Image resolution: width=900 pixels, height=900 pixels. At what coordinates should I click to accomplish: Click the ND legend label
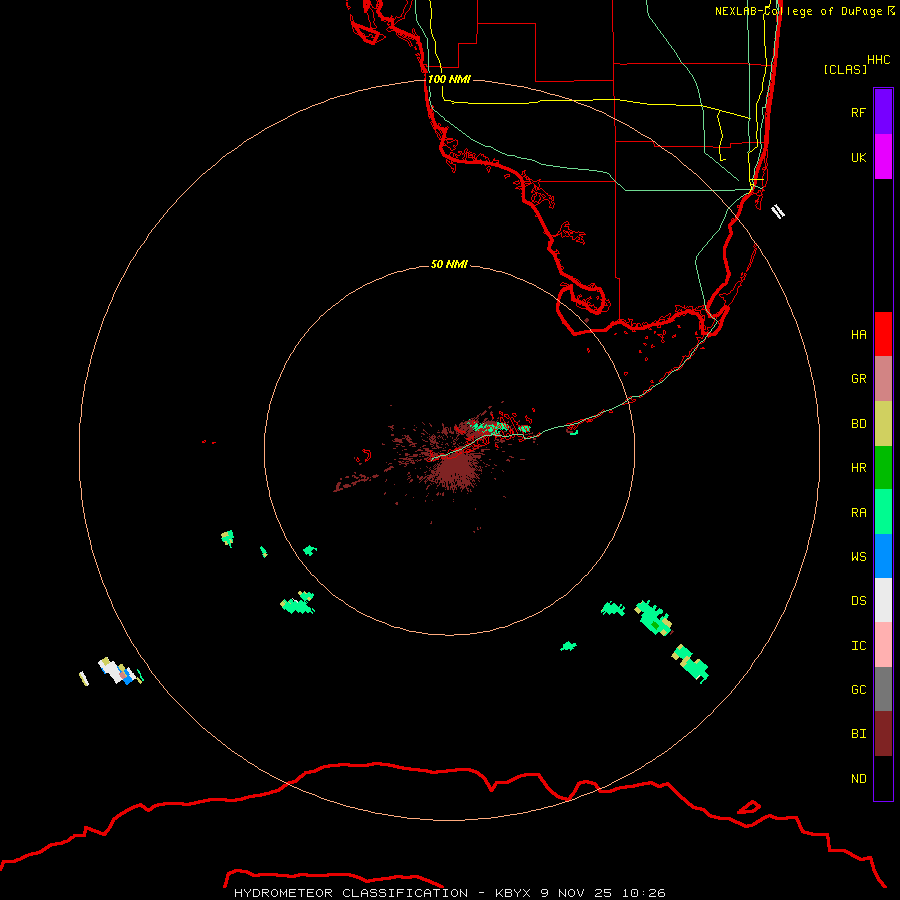(x=858, y=779)
